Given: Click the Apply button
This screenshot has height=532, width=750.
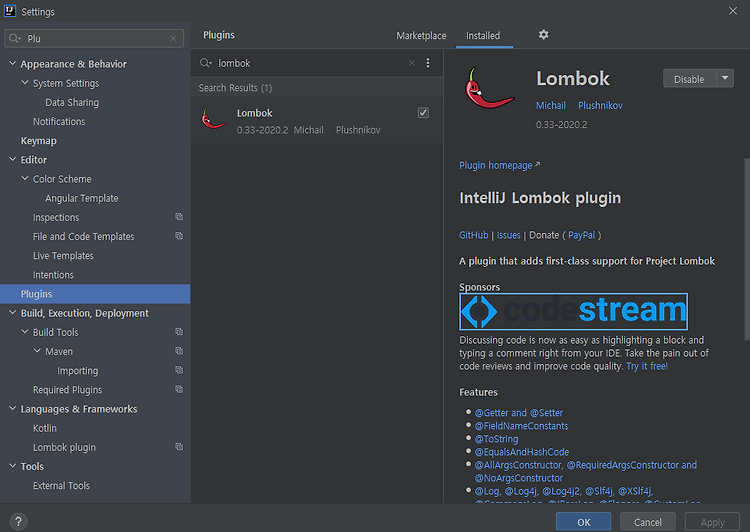Looking at the screenshot, I should [x=712, y=522].
